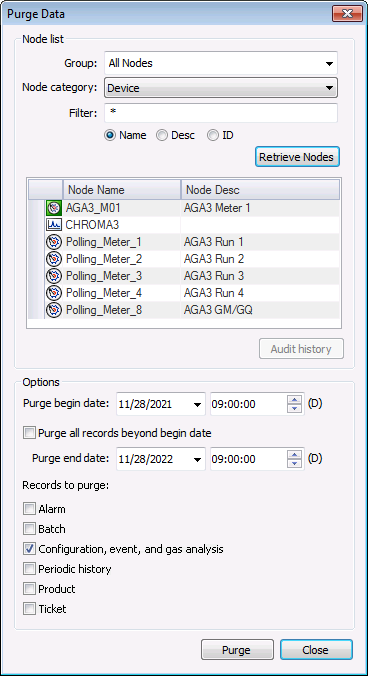
Task: Select the Polling_Meter_8 node name
Action: tap(103, 310)
